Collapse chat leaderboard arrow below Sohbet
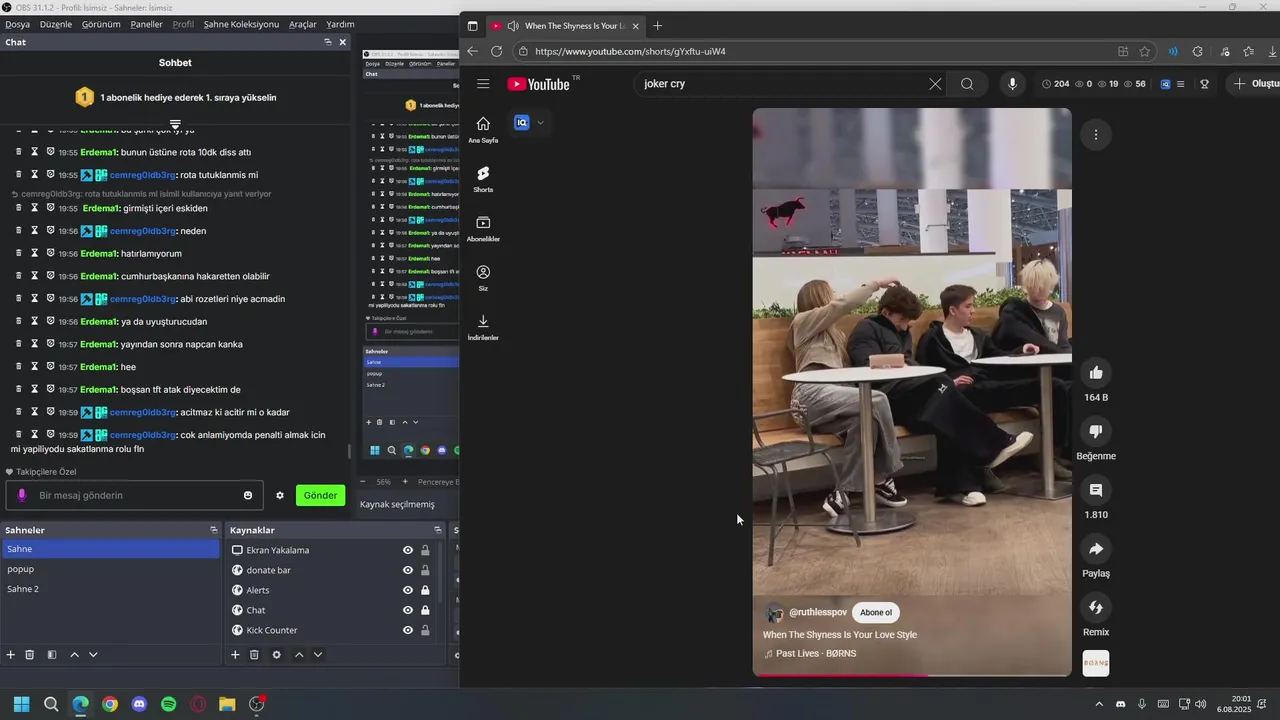This screenshot has height=720, width=1280. point(175,125)
